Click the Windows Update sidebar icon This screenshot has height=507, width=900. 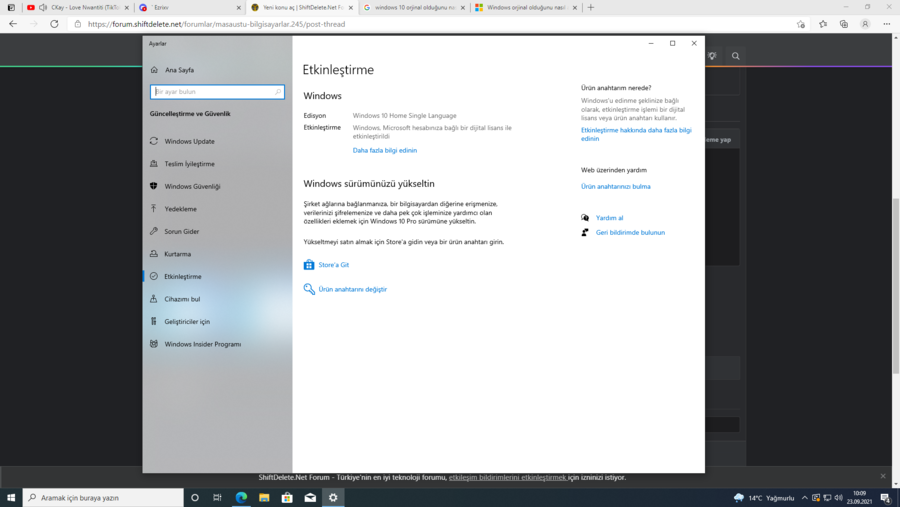point(154,141)
